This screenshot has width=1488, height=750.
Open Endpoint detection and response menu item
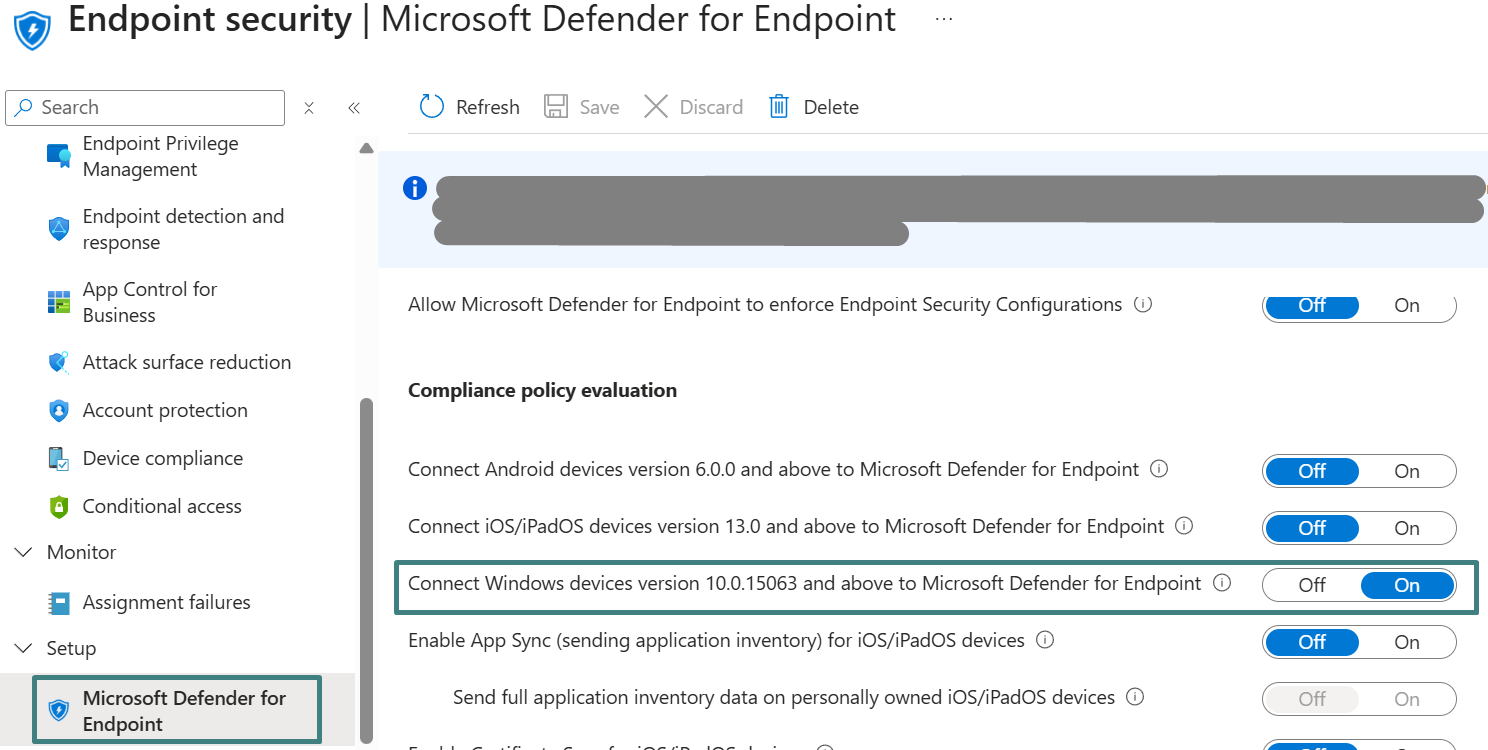pyautogui.click(x=183, y=229)
